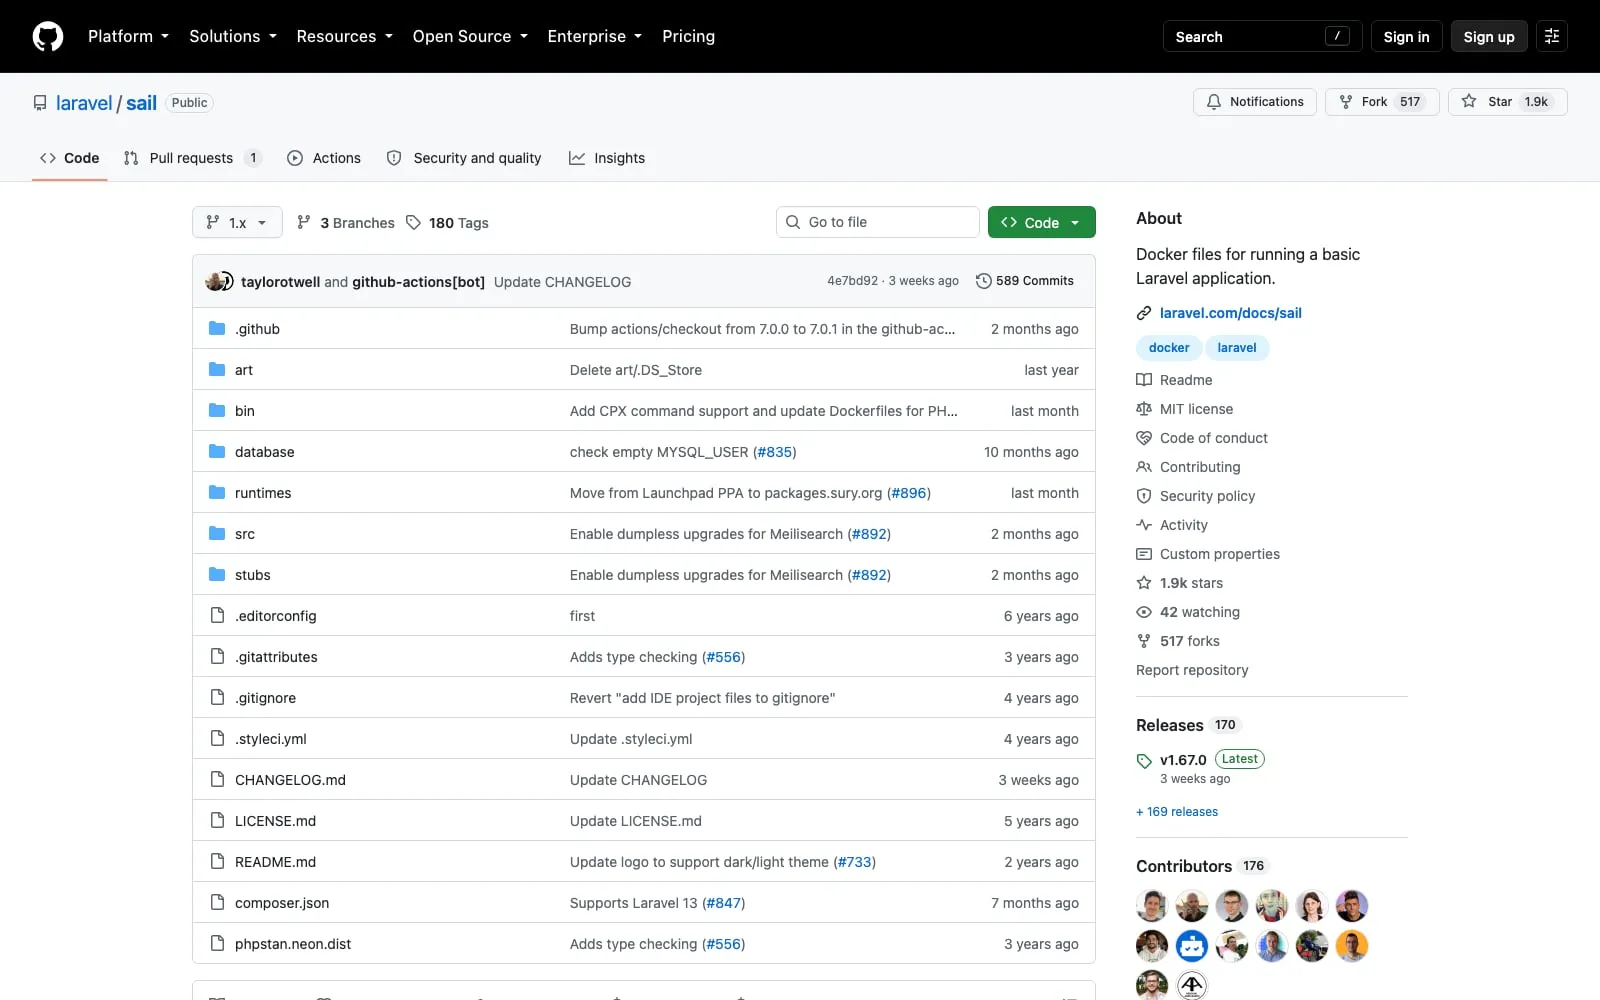Click the shield icon beside Security policy
Viewport: 1600px width, 1000px height.
coord(1144,496)
